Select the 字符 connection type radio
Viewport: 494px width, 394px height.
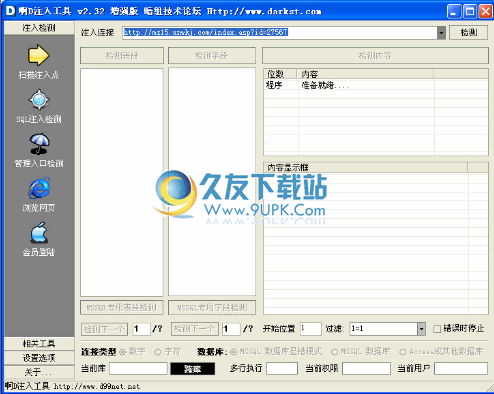(x=158, y=352)
